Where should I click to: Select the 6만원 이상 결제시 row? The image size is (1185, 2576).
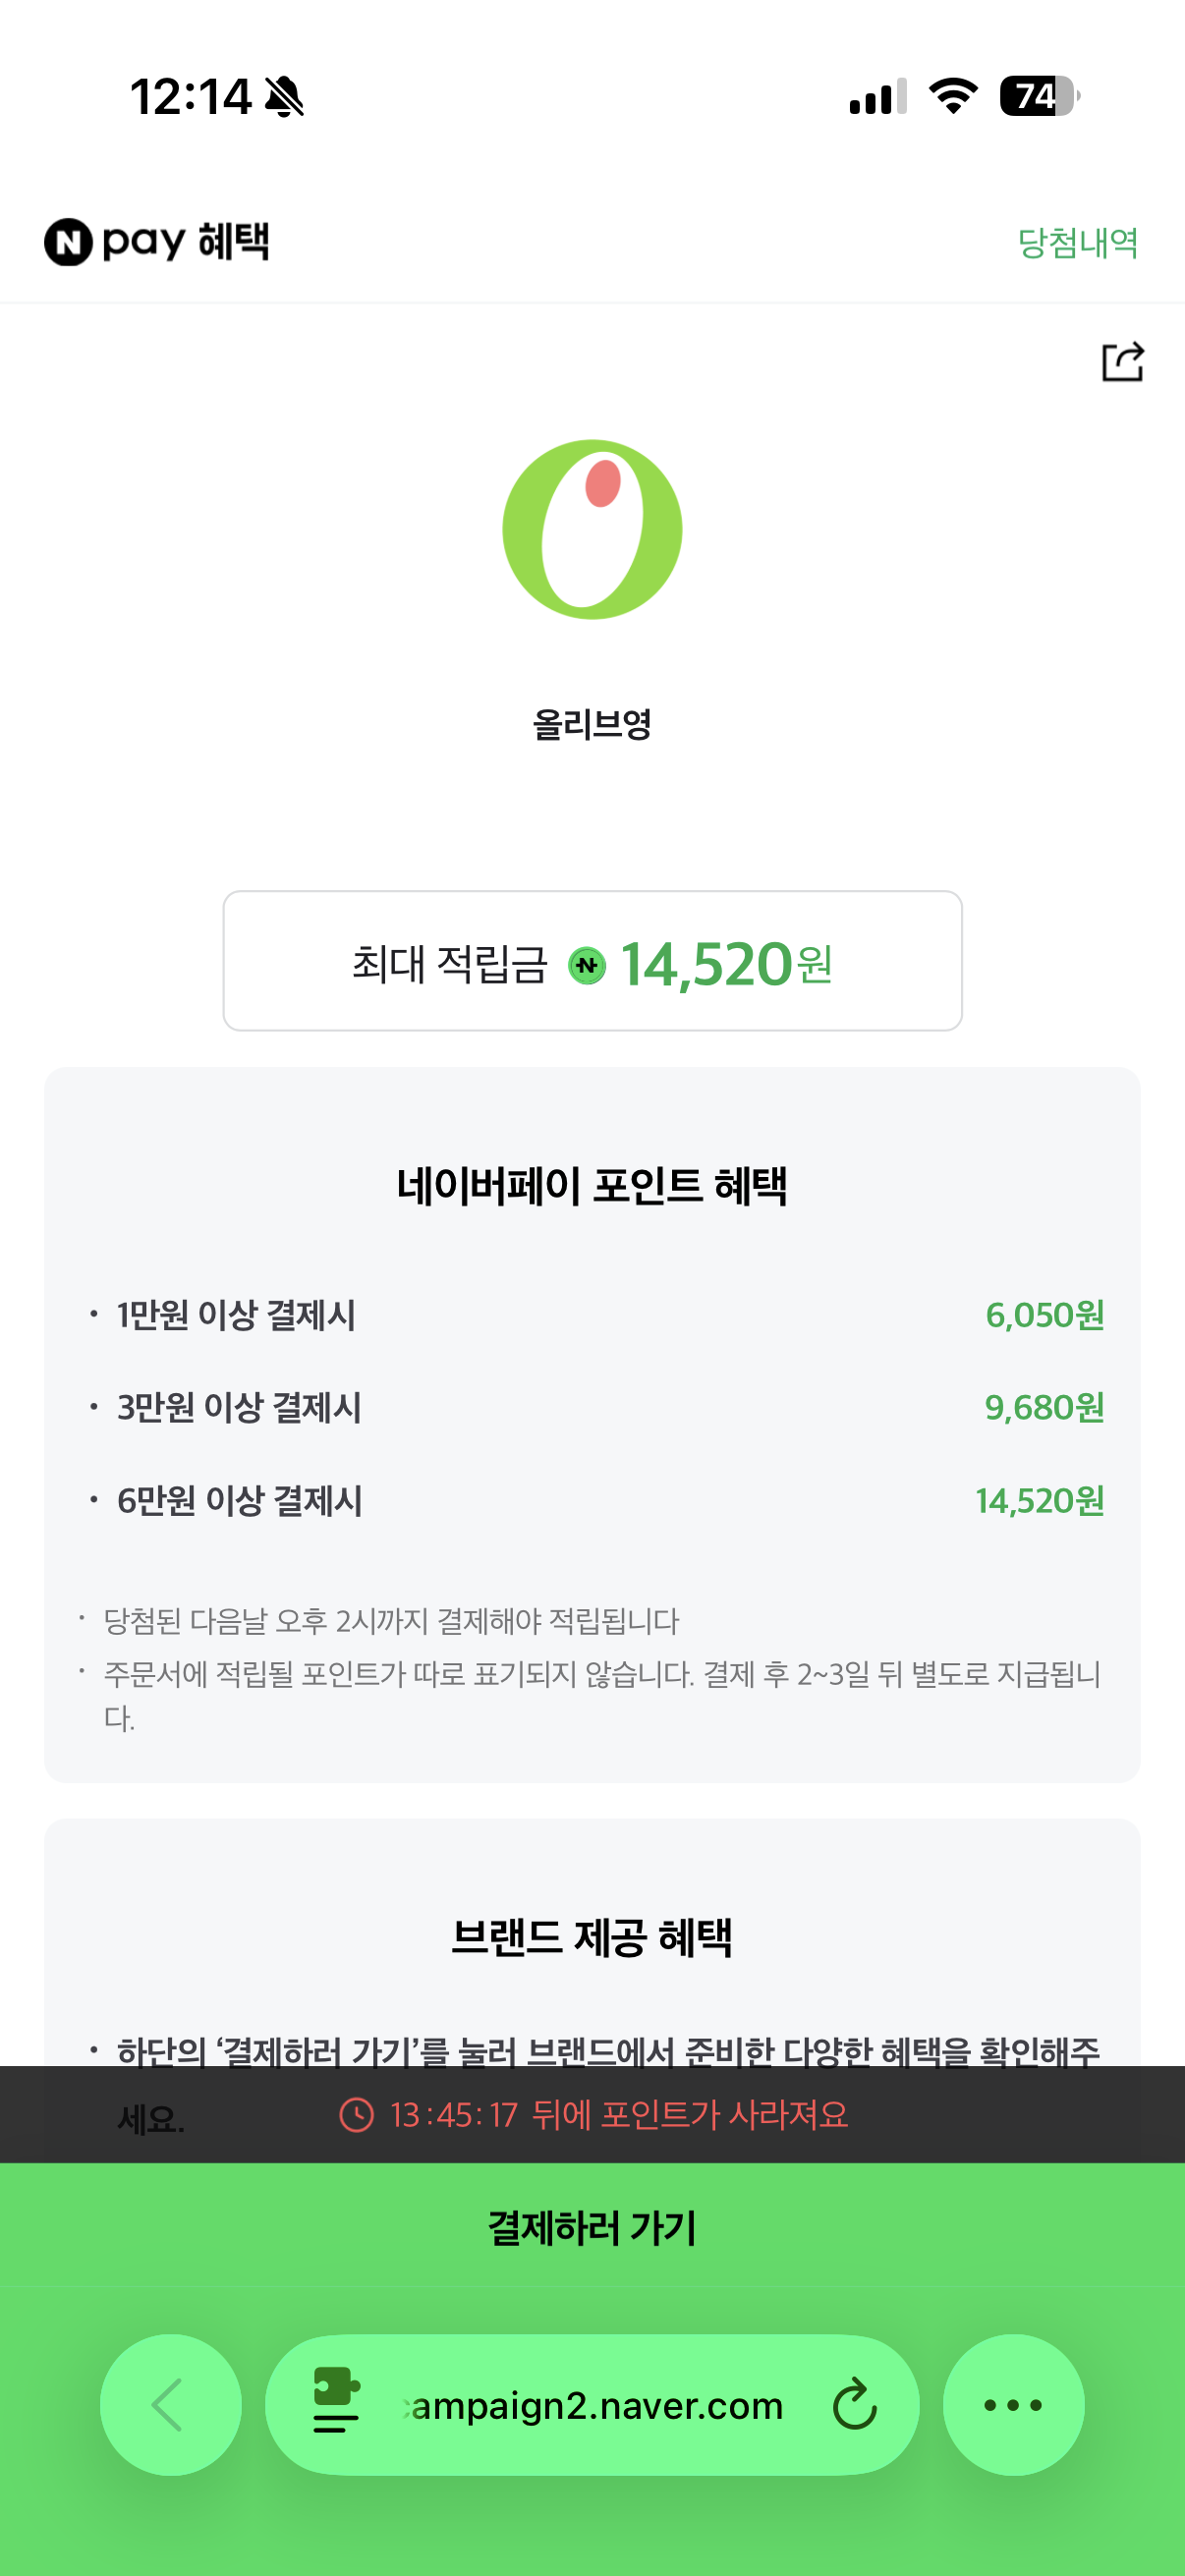tap(592, 1500)
